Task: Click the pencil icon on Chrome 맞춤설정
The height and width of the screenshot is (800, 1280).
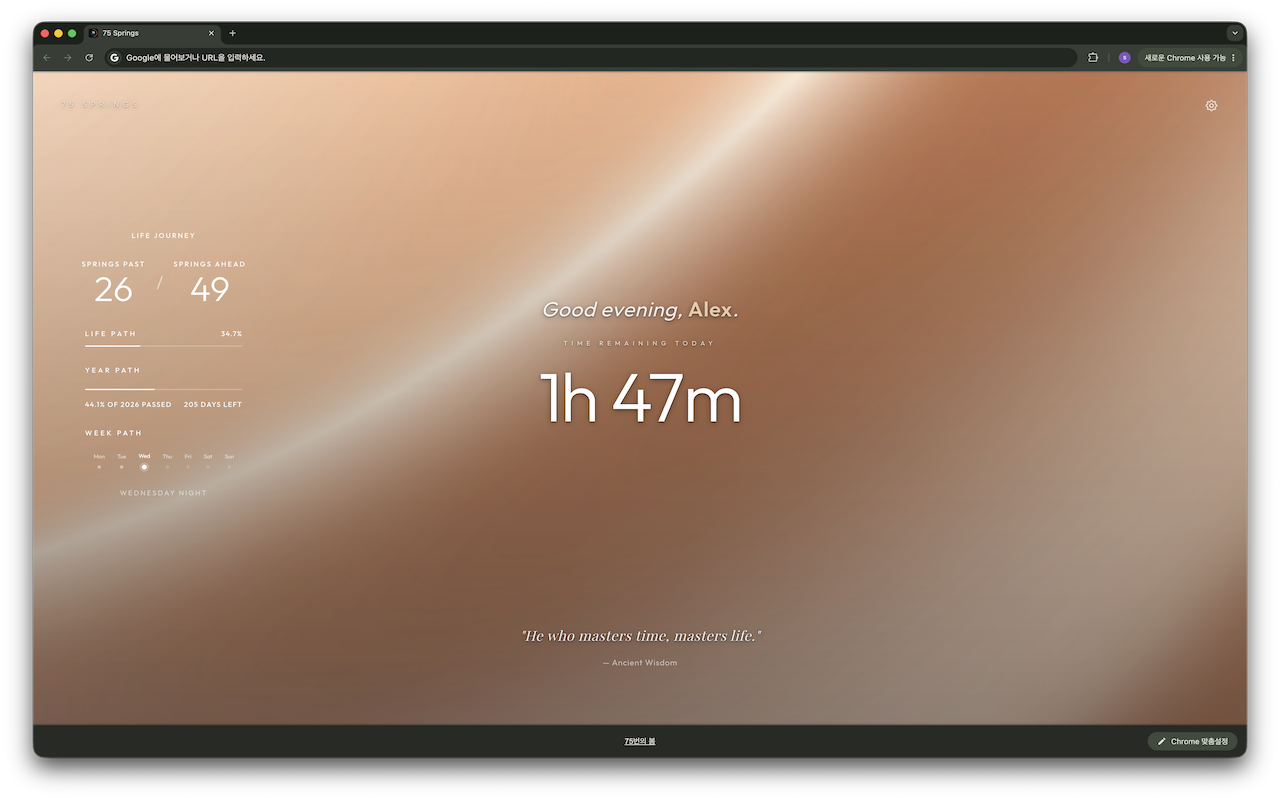Action: [1162, 742]
